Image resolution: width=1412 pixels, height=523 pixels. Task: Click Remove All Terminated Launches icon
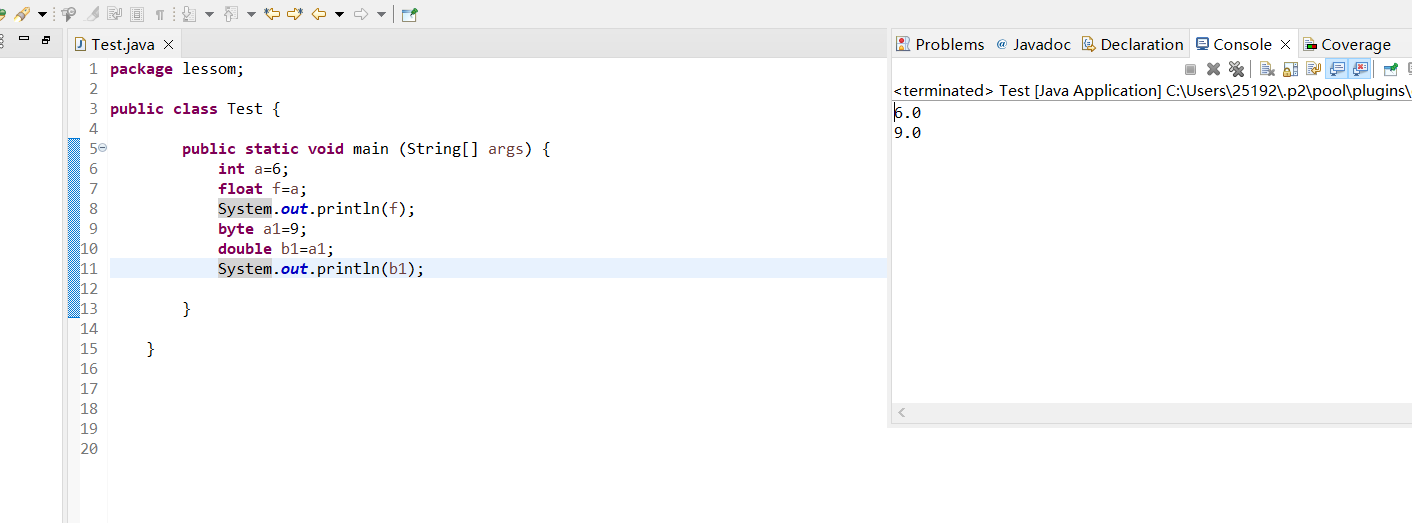click(1236, 69)
